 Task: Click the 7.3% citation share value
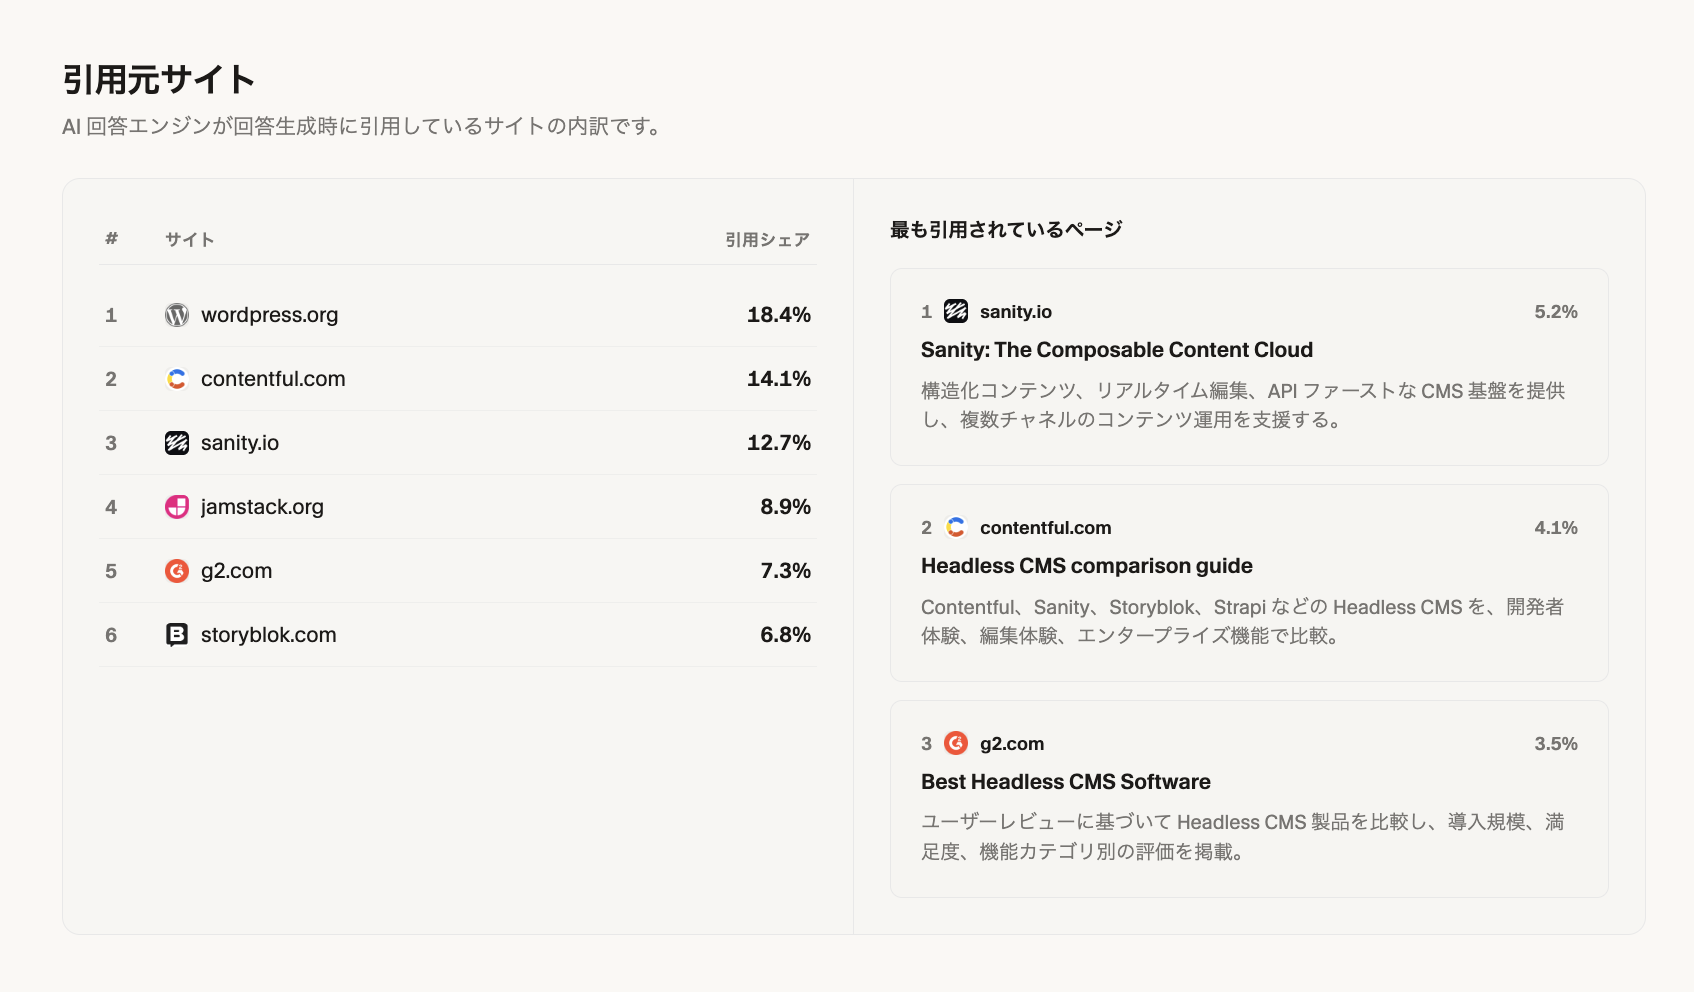pyautogui.click(x=785, y=571)
